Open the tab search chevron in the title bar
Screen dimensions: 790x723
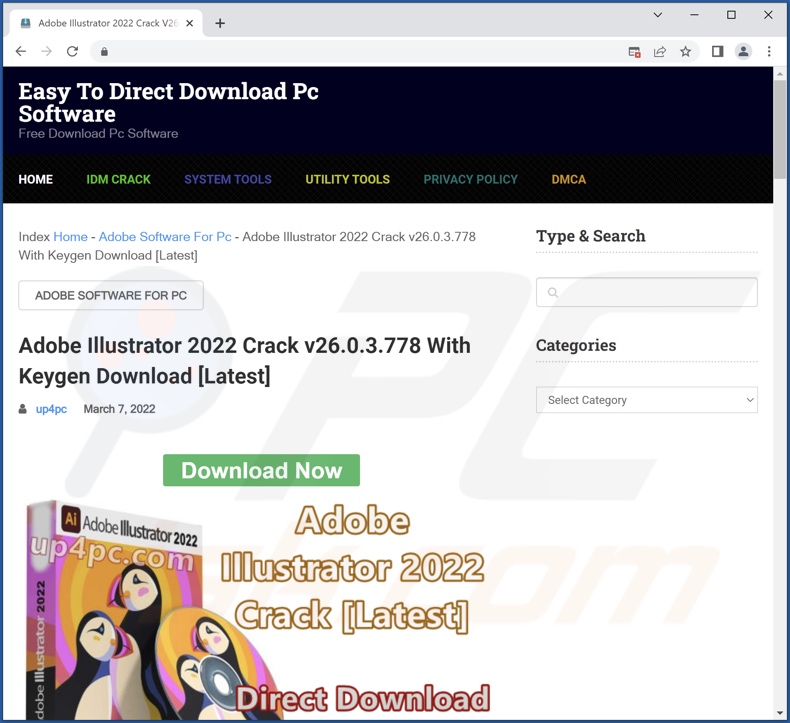657,15
